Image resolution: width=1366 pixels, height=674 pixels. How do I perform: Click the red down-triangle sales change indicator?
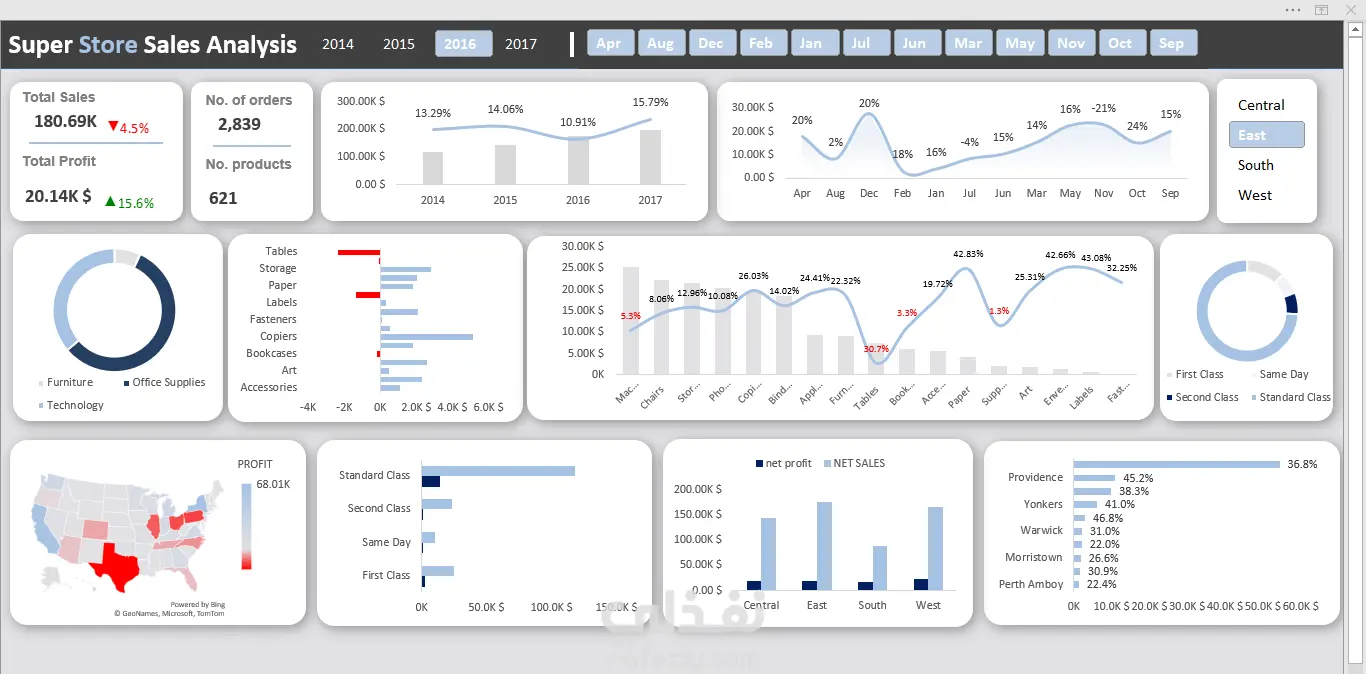tap(113, 127)
